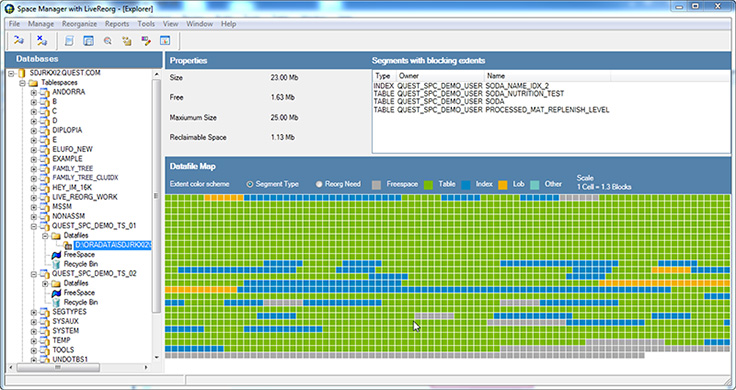Collapse the QUEST_SPC_DEMO_TS_01 node
The width and height of the screenshot is (736, 390).
pos(34,226)
